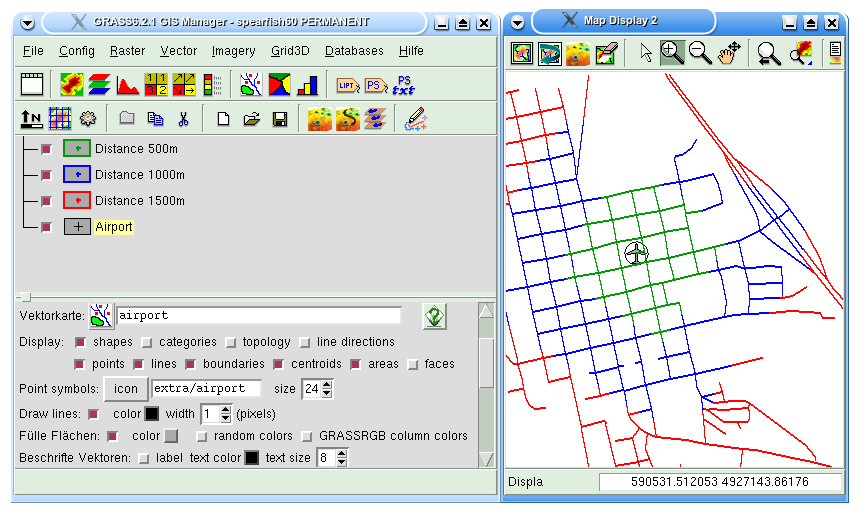This screenshot has height=521, width=863.
Task: Uncheck the centroids checkbox
Action: (x=278, y=364)
